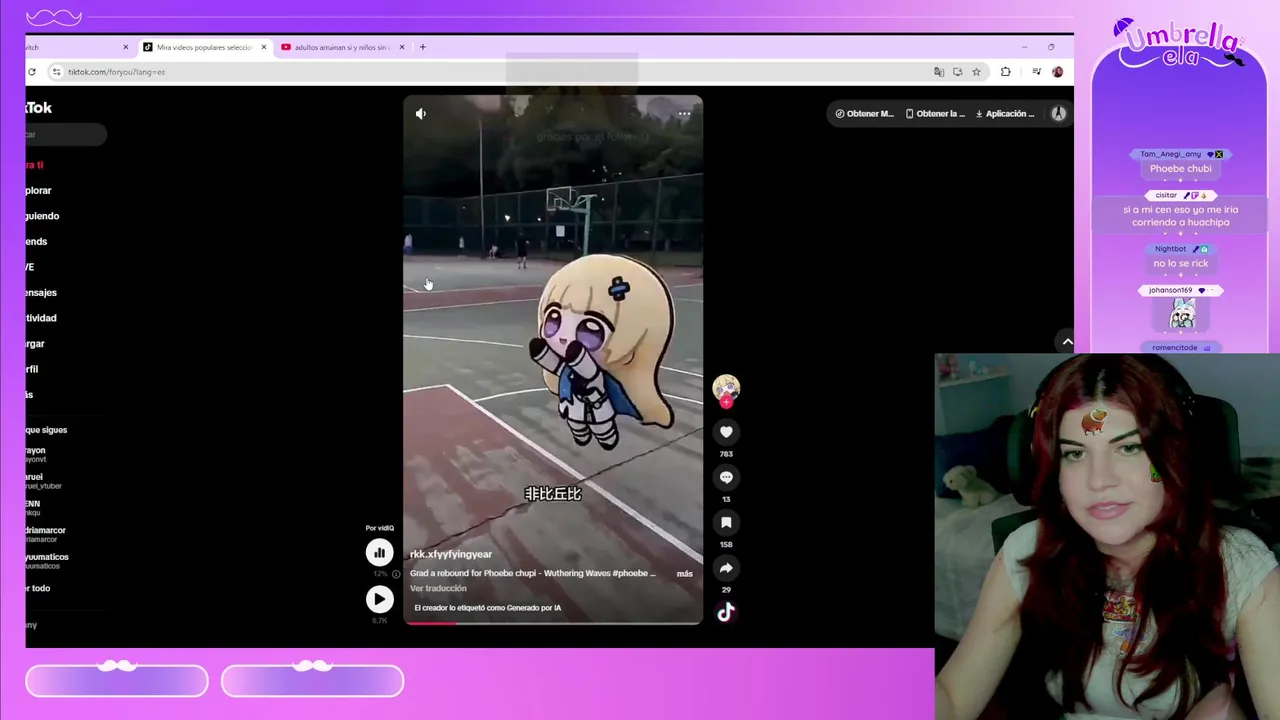Click the chat username 'johanson169'
1280x720 pixels.
[1170, 290]
